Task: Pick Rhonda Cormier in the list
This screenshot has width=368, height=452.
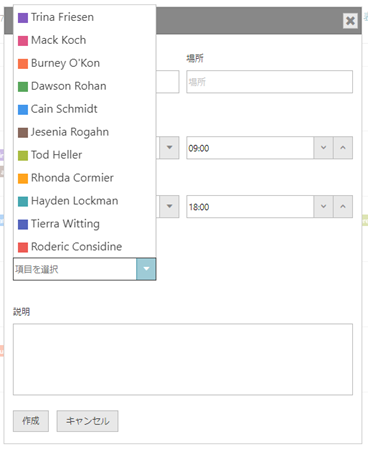Action: pyautogui.click(x=85, y=178)
